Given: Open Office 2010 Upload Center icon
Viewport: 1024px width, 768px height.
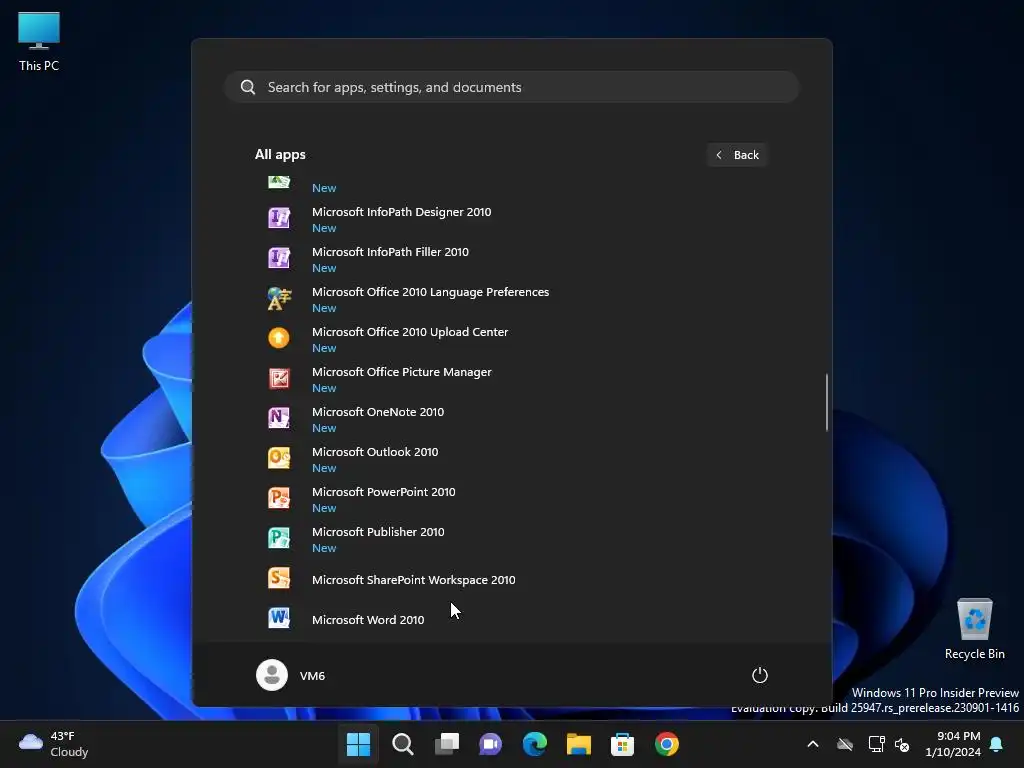Looking at the screenshot, I should pos(279,338).
